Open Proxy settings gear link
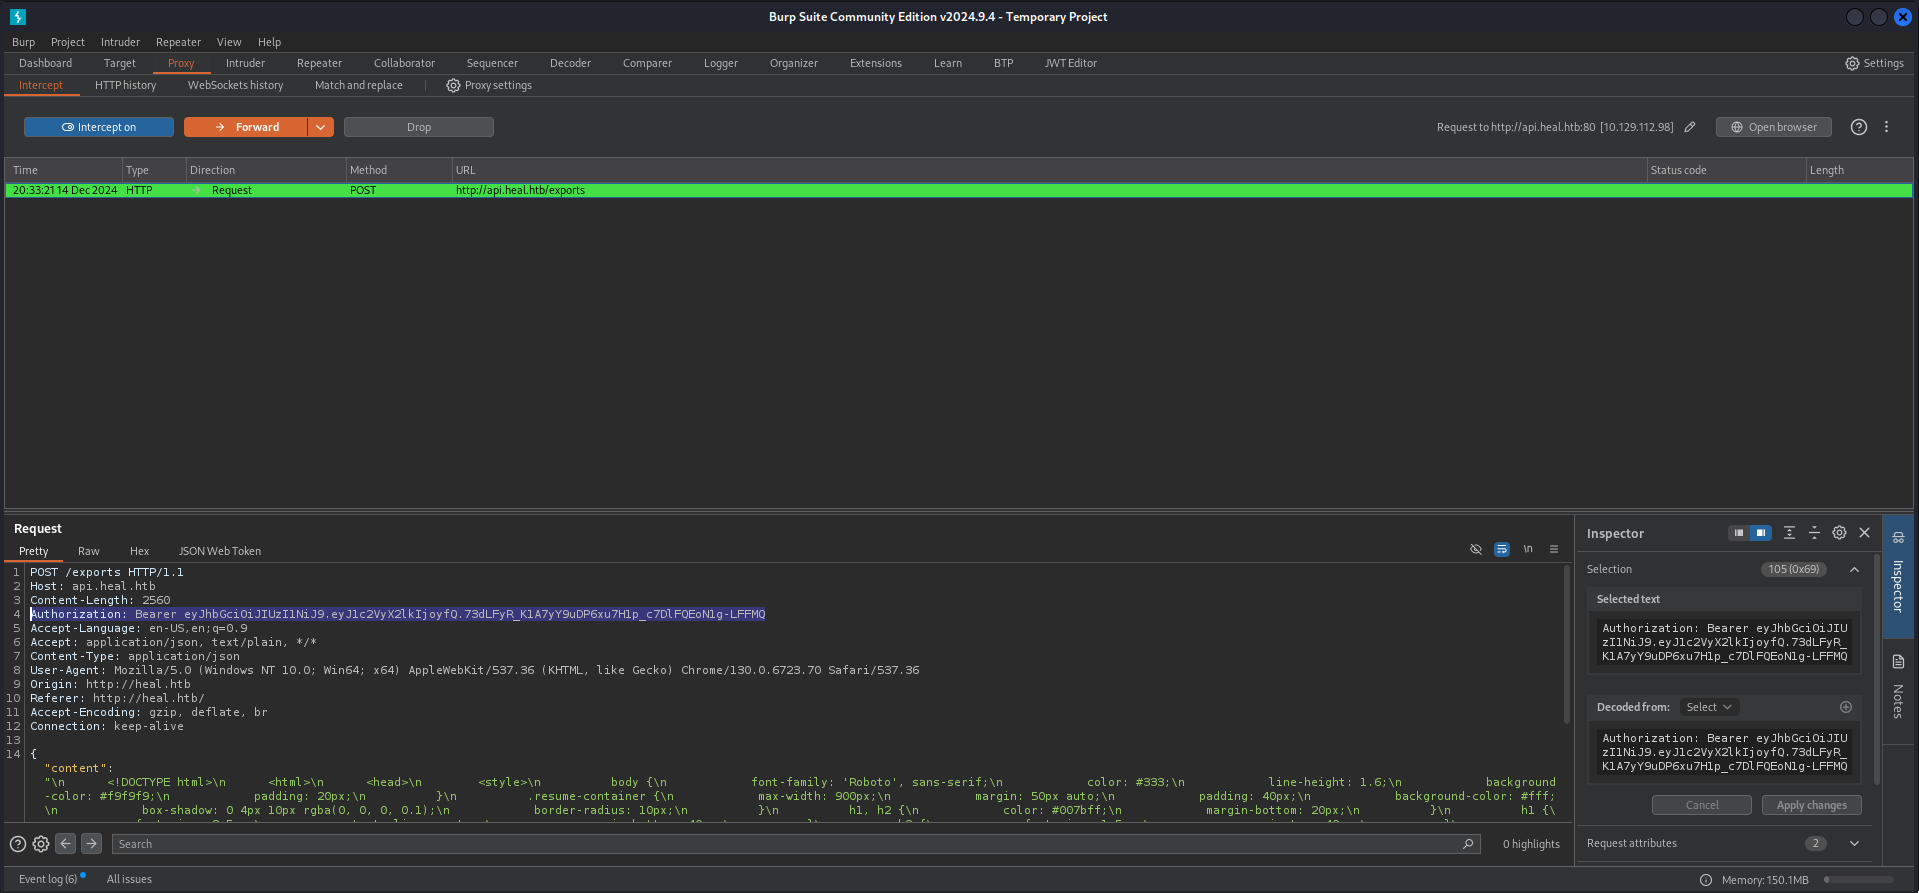This screenshot has width=1919, height=893. (489, 86)
